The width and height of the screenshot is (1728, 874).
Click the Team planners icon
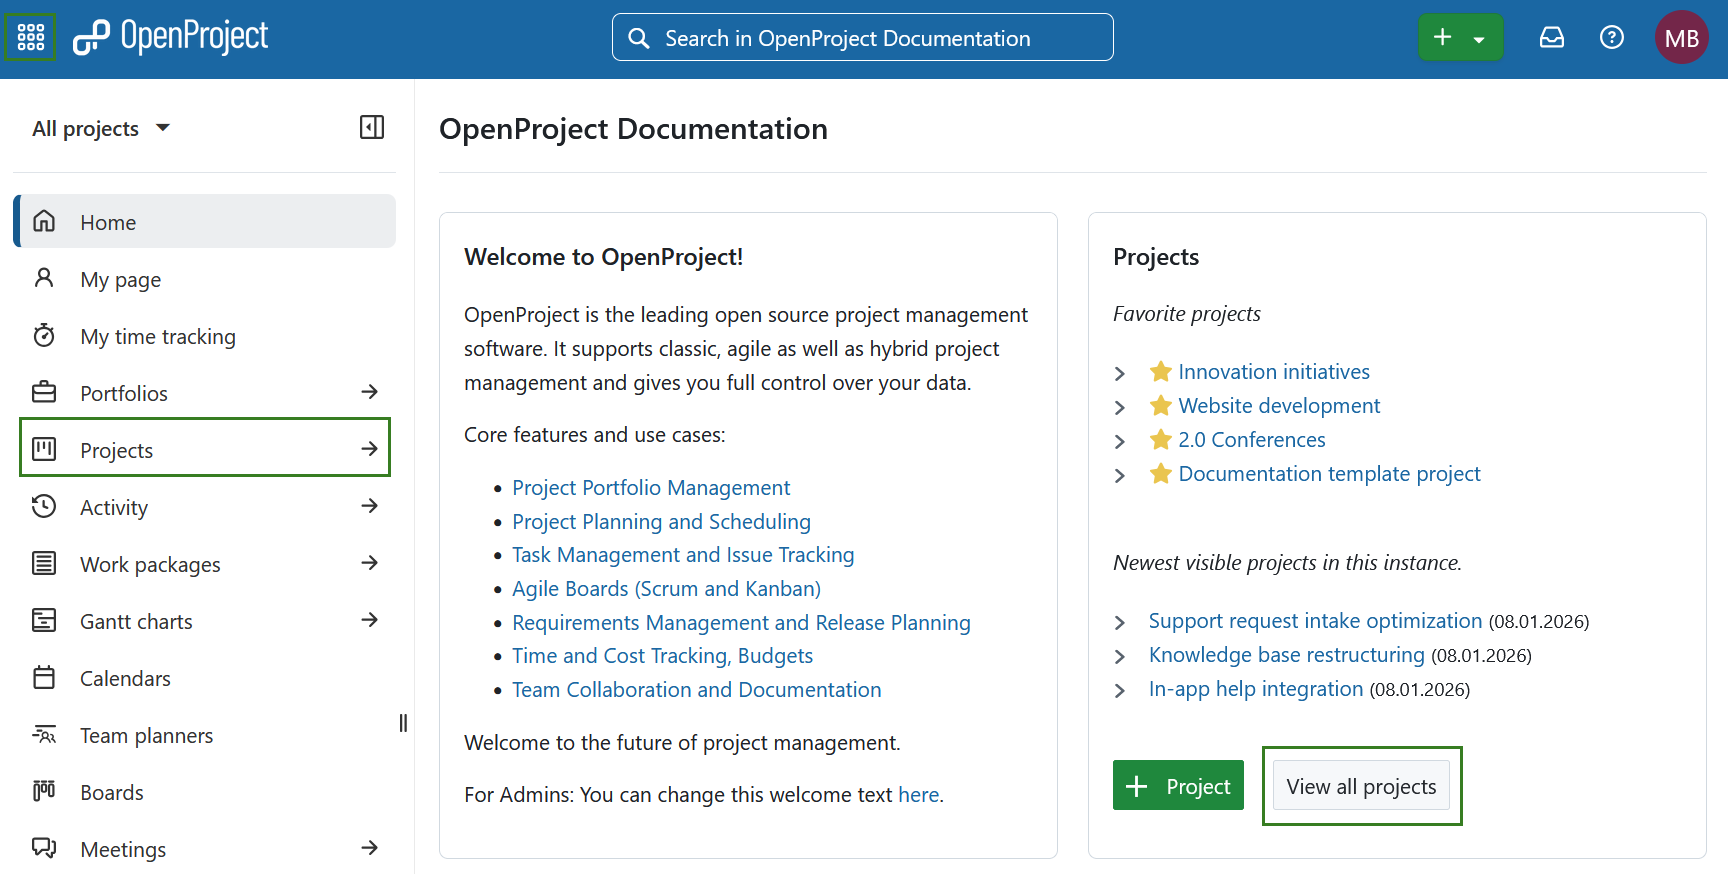pyautogui.click(x=44, y=734)
